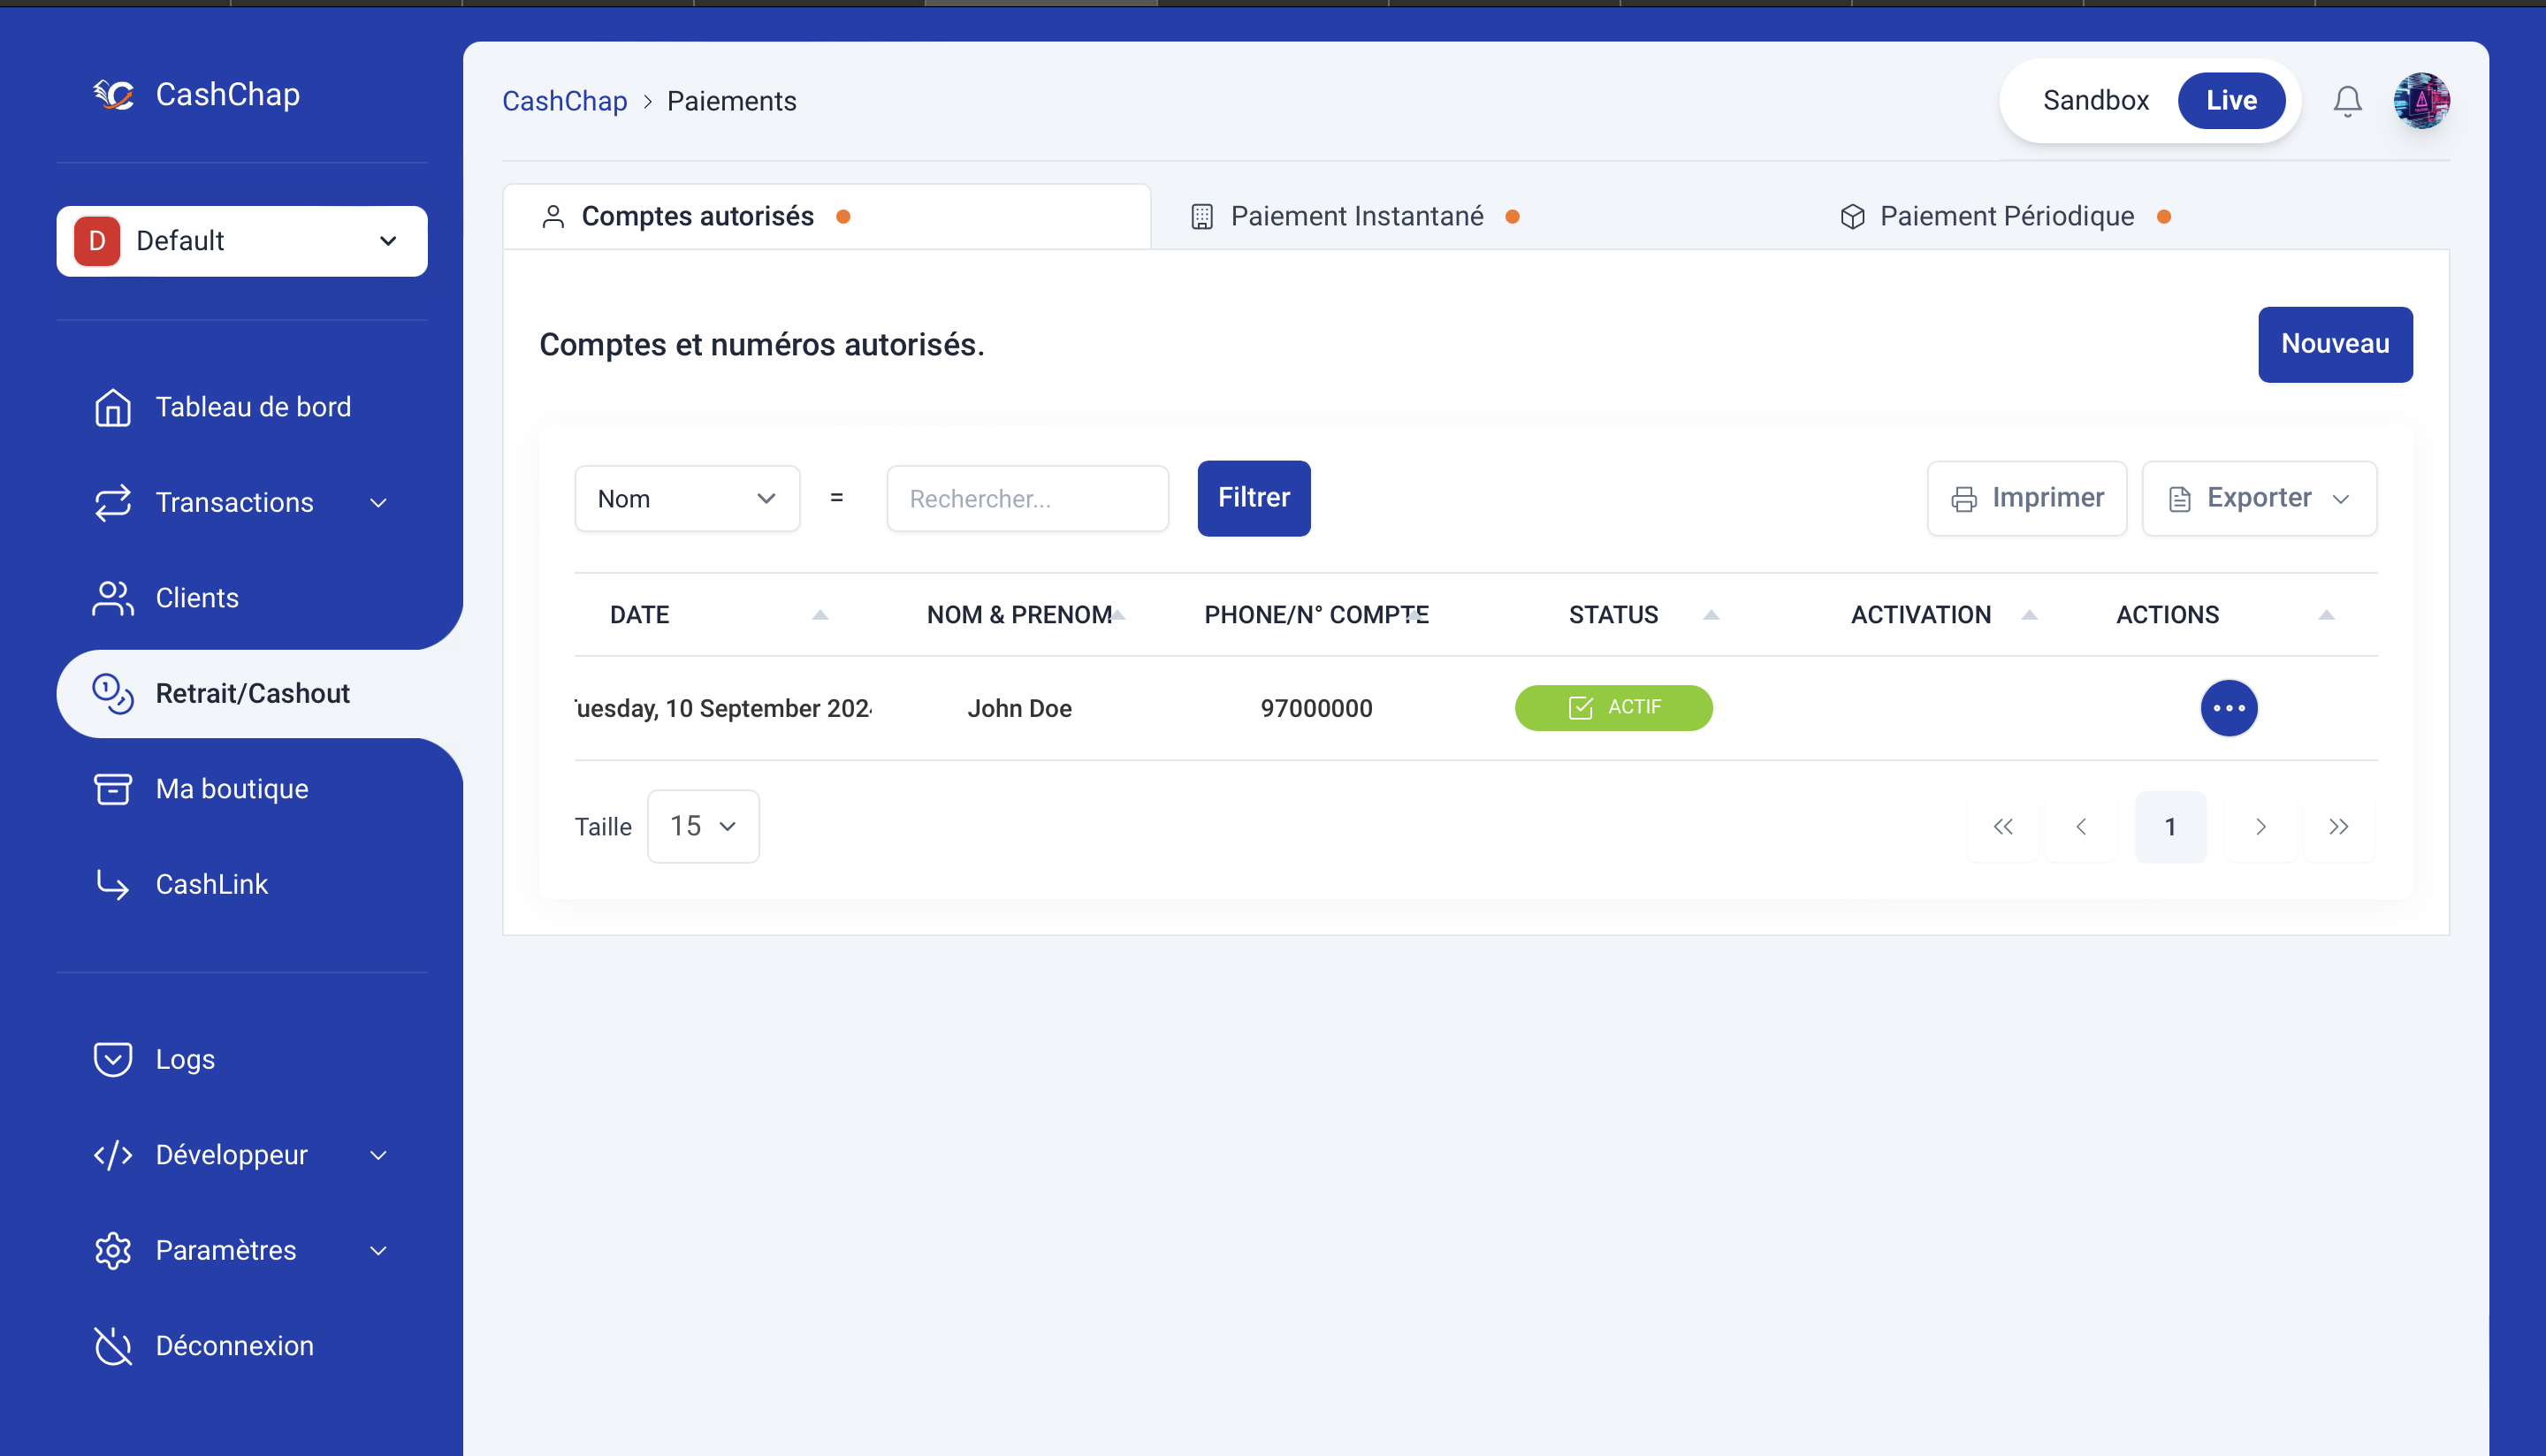This screenshot has height=1456, width=2546.
Task: Click the Nouveau button
Action: [2334, 345]
